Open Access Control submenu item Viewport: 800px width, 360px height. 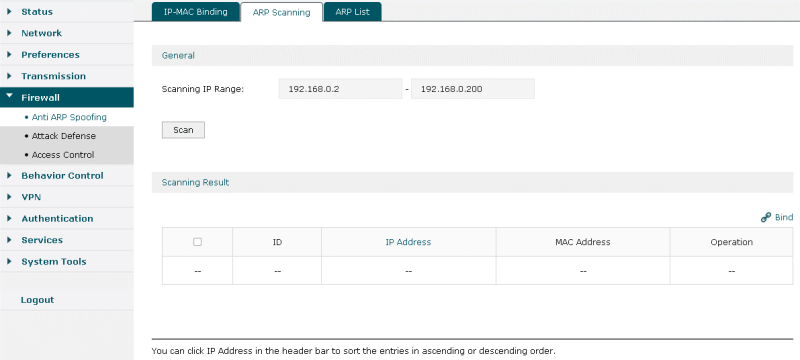(x=63, y=155)
